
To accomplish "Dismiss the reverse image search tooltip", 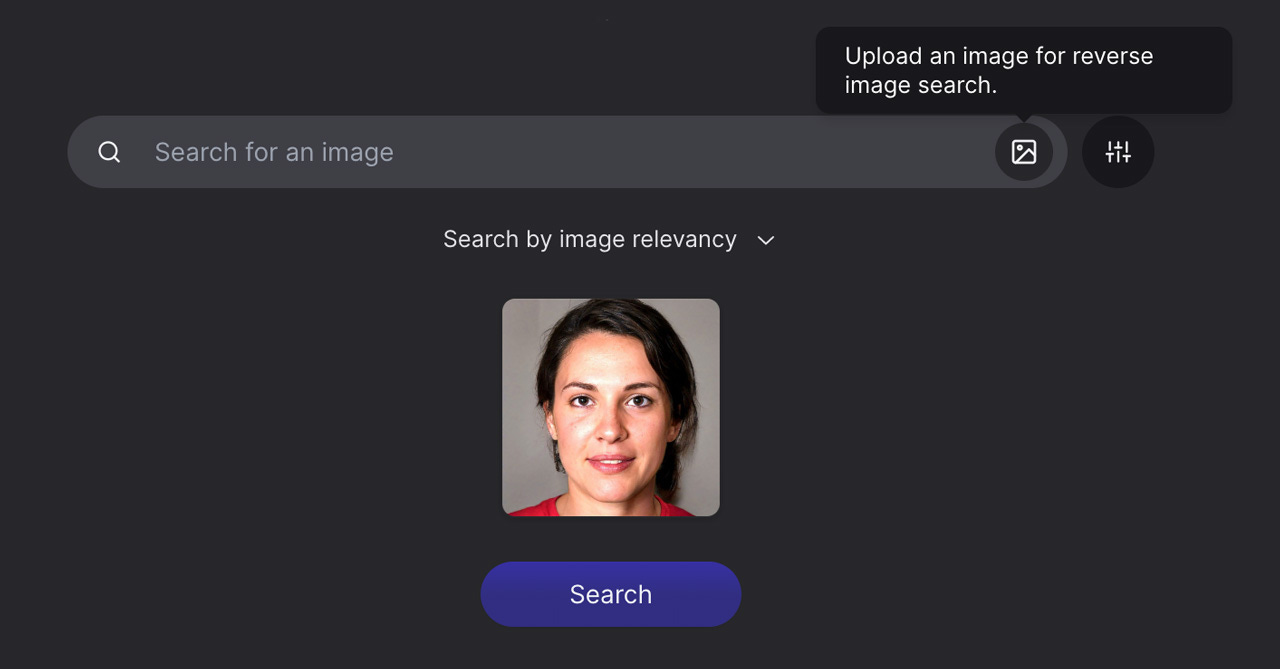I will coord(1024,70).
